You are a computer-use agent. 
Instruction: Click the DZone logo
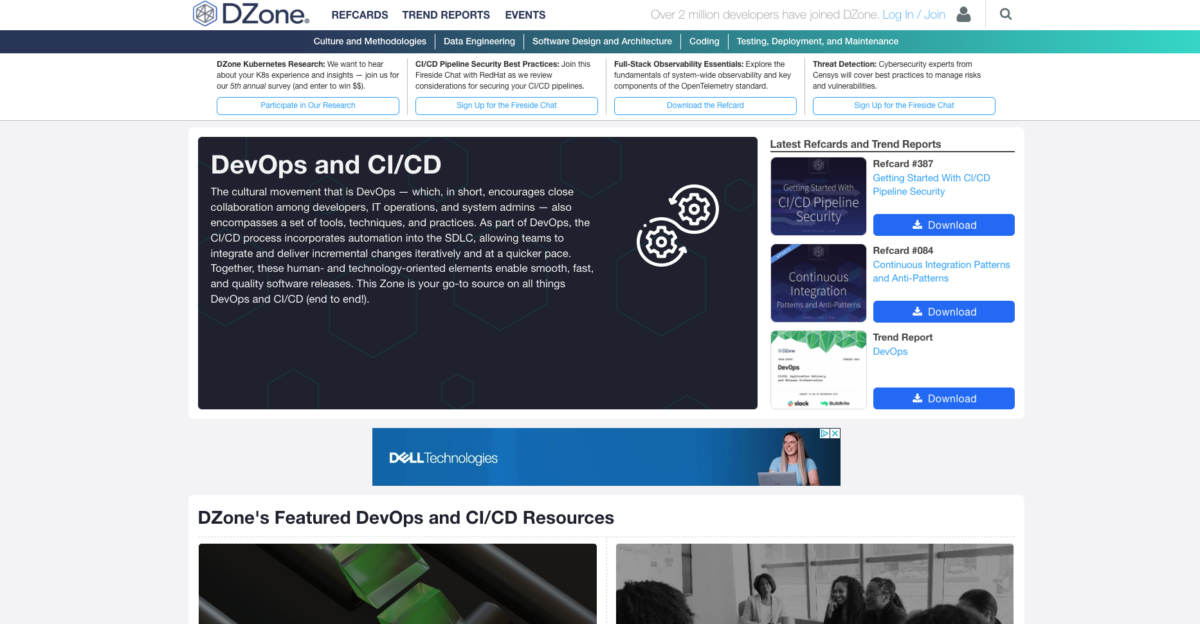click(x=248, y=14)
